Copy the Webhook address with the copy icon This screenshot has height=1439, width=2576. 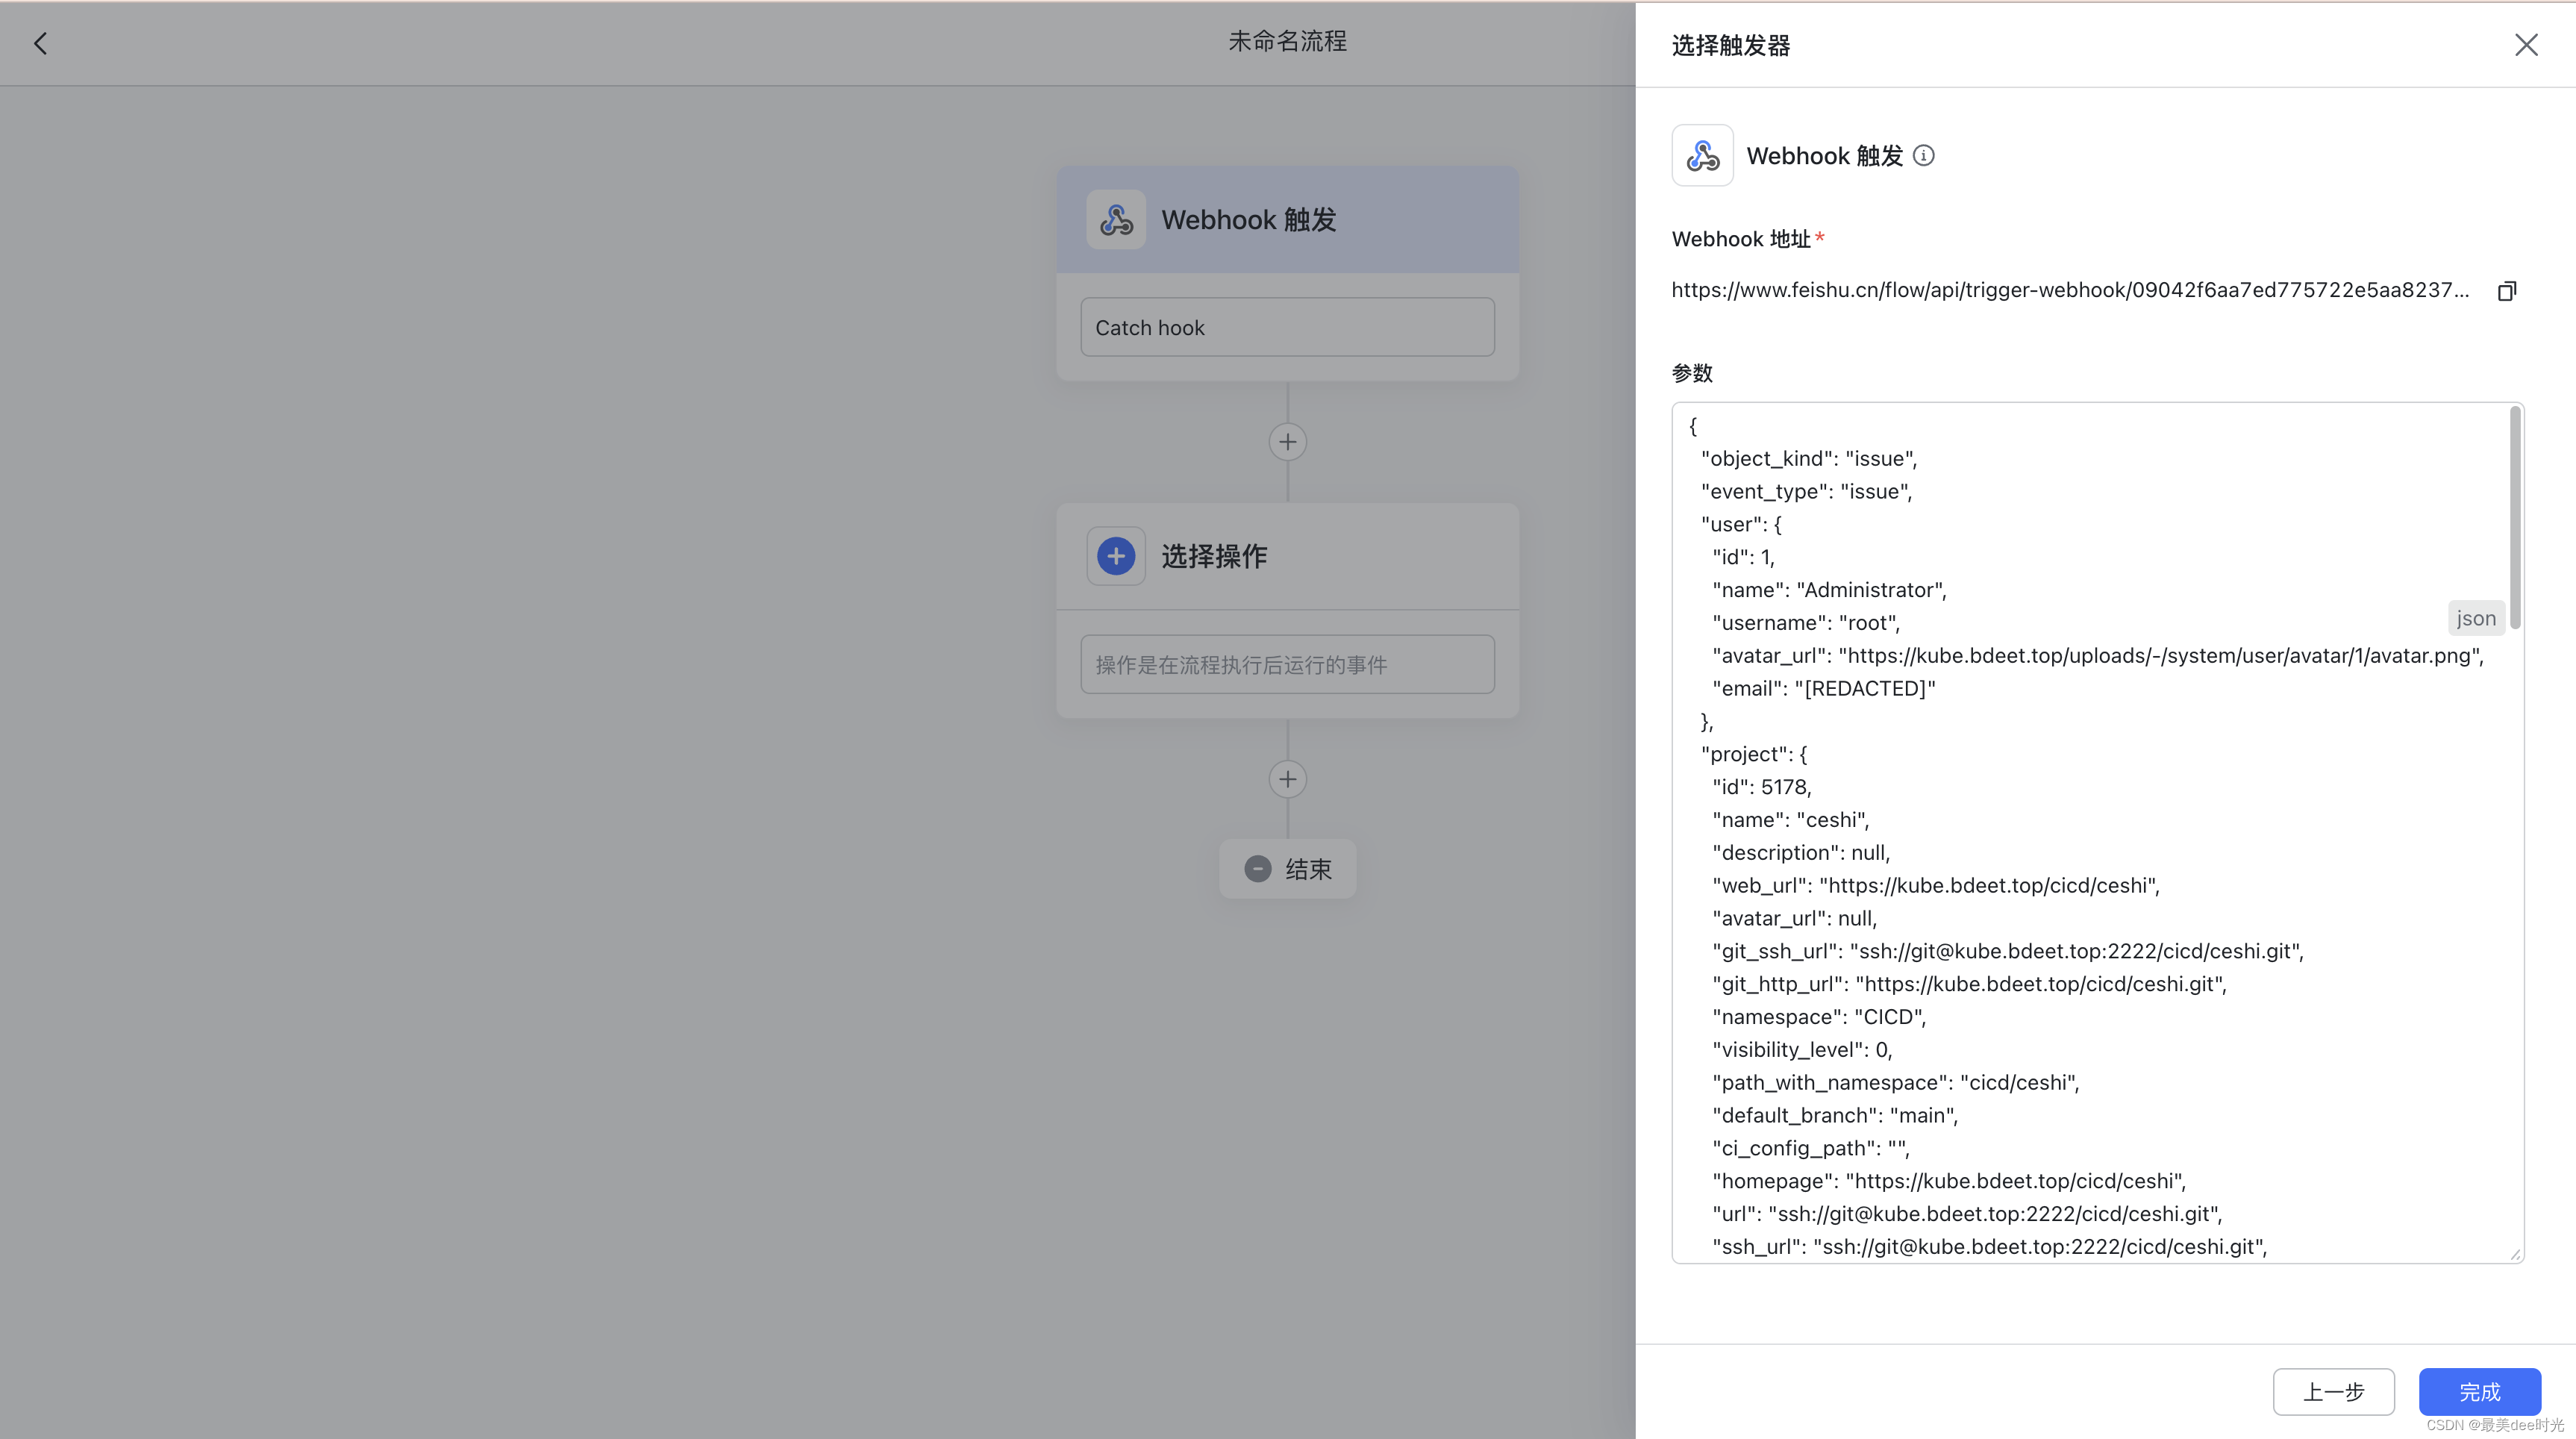pos(2507,291)
